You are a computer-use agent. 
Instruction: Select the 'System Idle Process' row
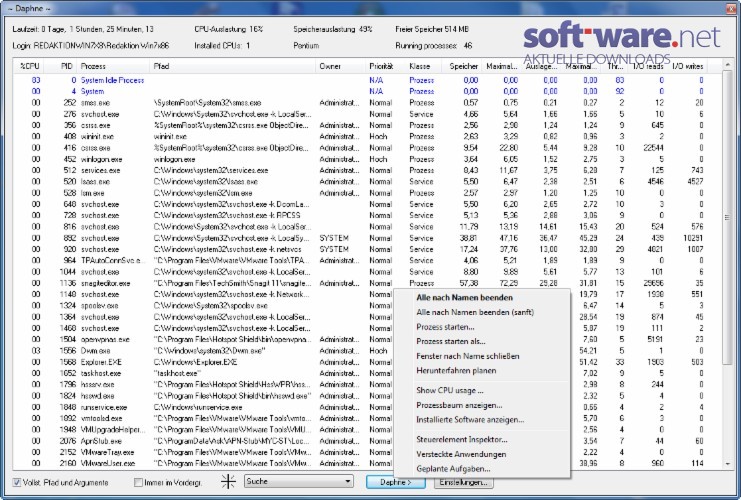(368, 80)
